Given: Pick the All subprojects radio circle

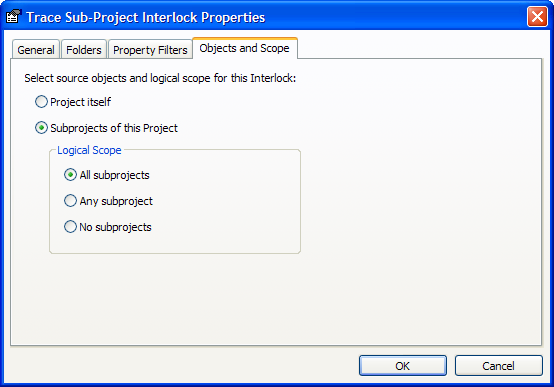Looking at the screenshot, I should (x=70, y=175).
